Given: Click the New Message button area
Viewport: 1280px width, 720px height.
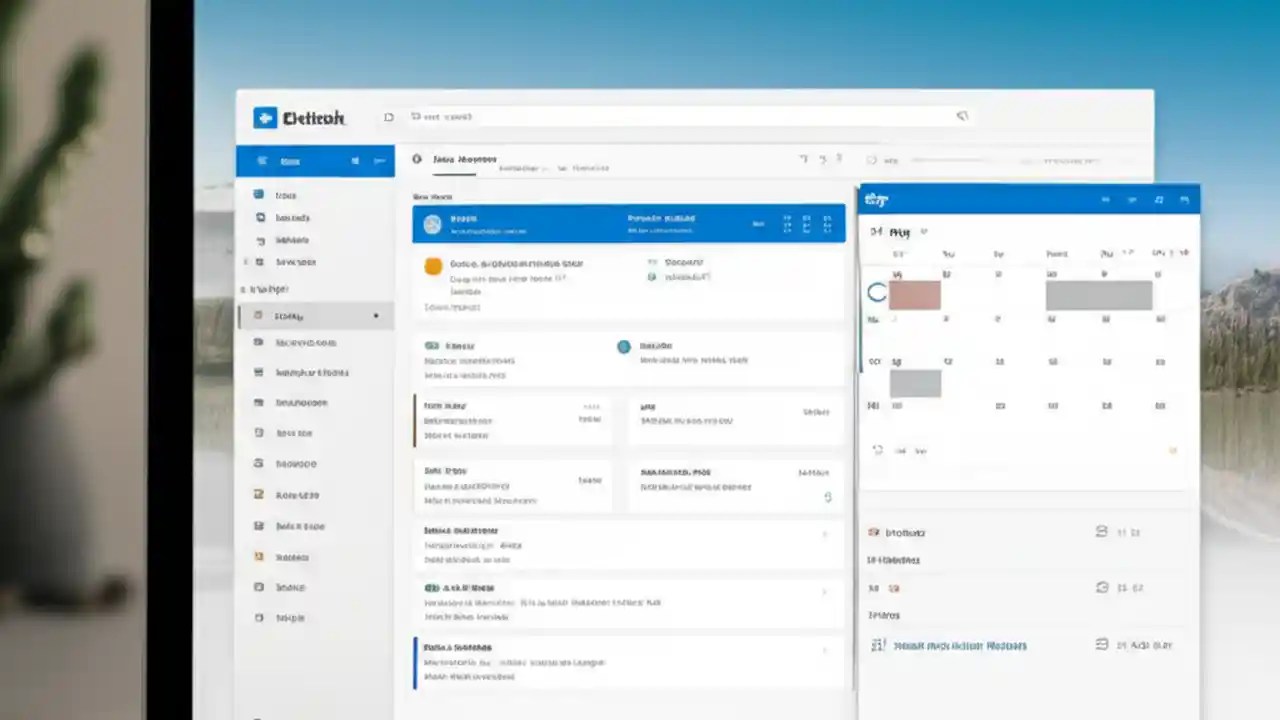Looking at the screenshot, I should 300,160.
